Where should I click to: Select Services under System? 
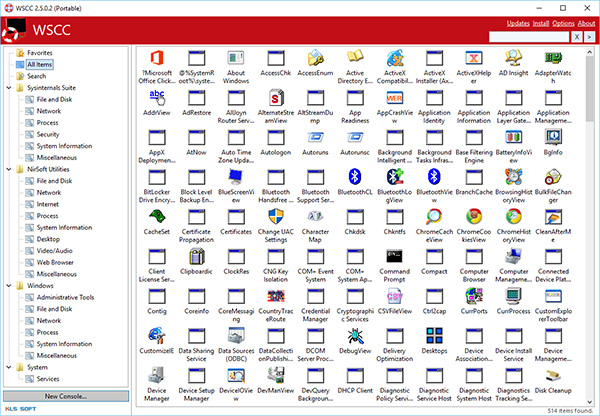48,379
